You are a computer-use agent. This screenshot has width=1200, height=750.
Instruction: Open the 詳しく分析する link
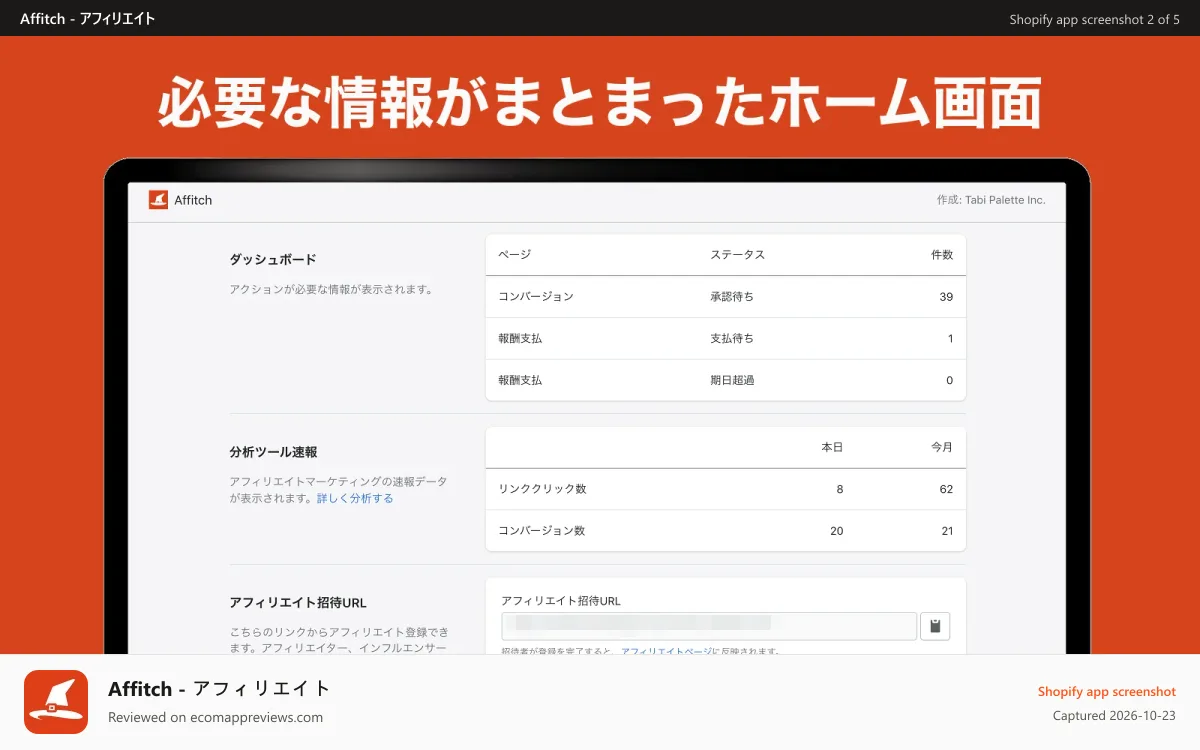tap(355, 498)
